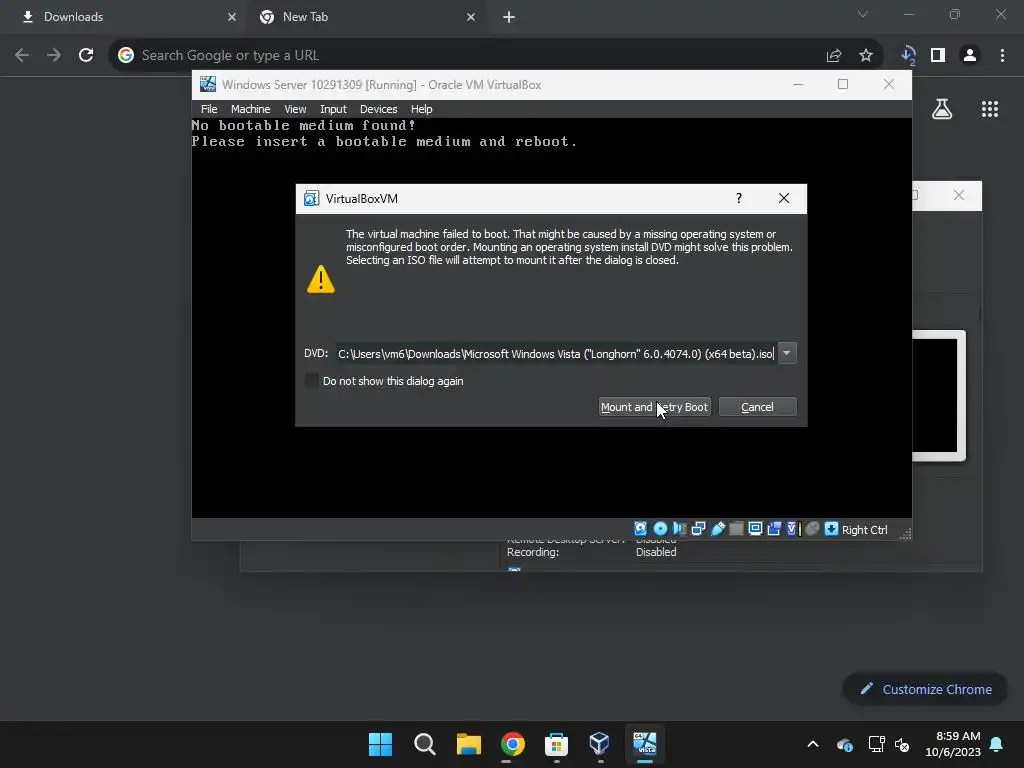Open Microsoft Store from taskbar
Screen dimensions: 1024x768
coord(556,744)
